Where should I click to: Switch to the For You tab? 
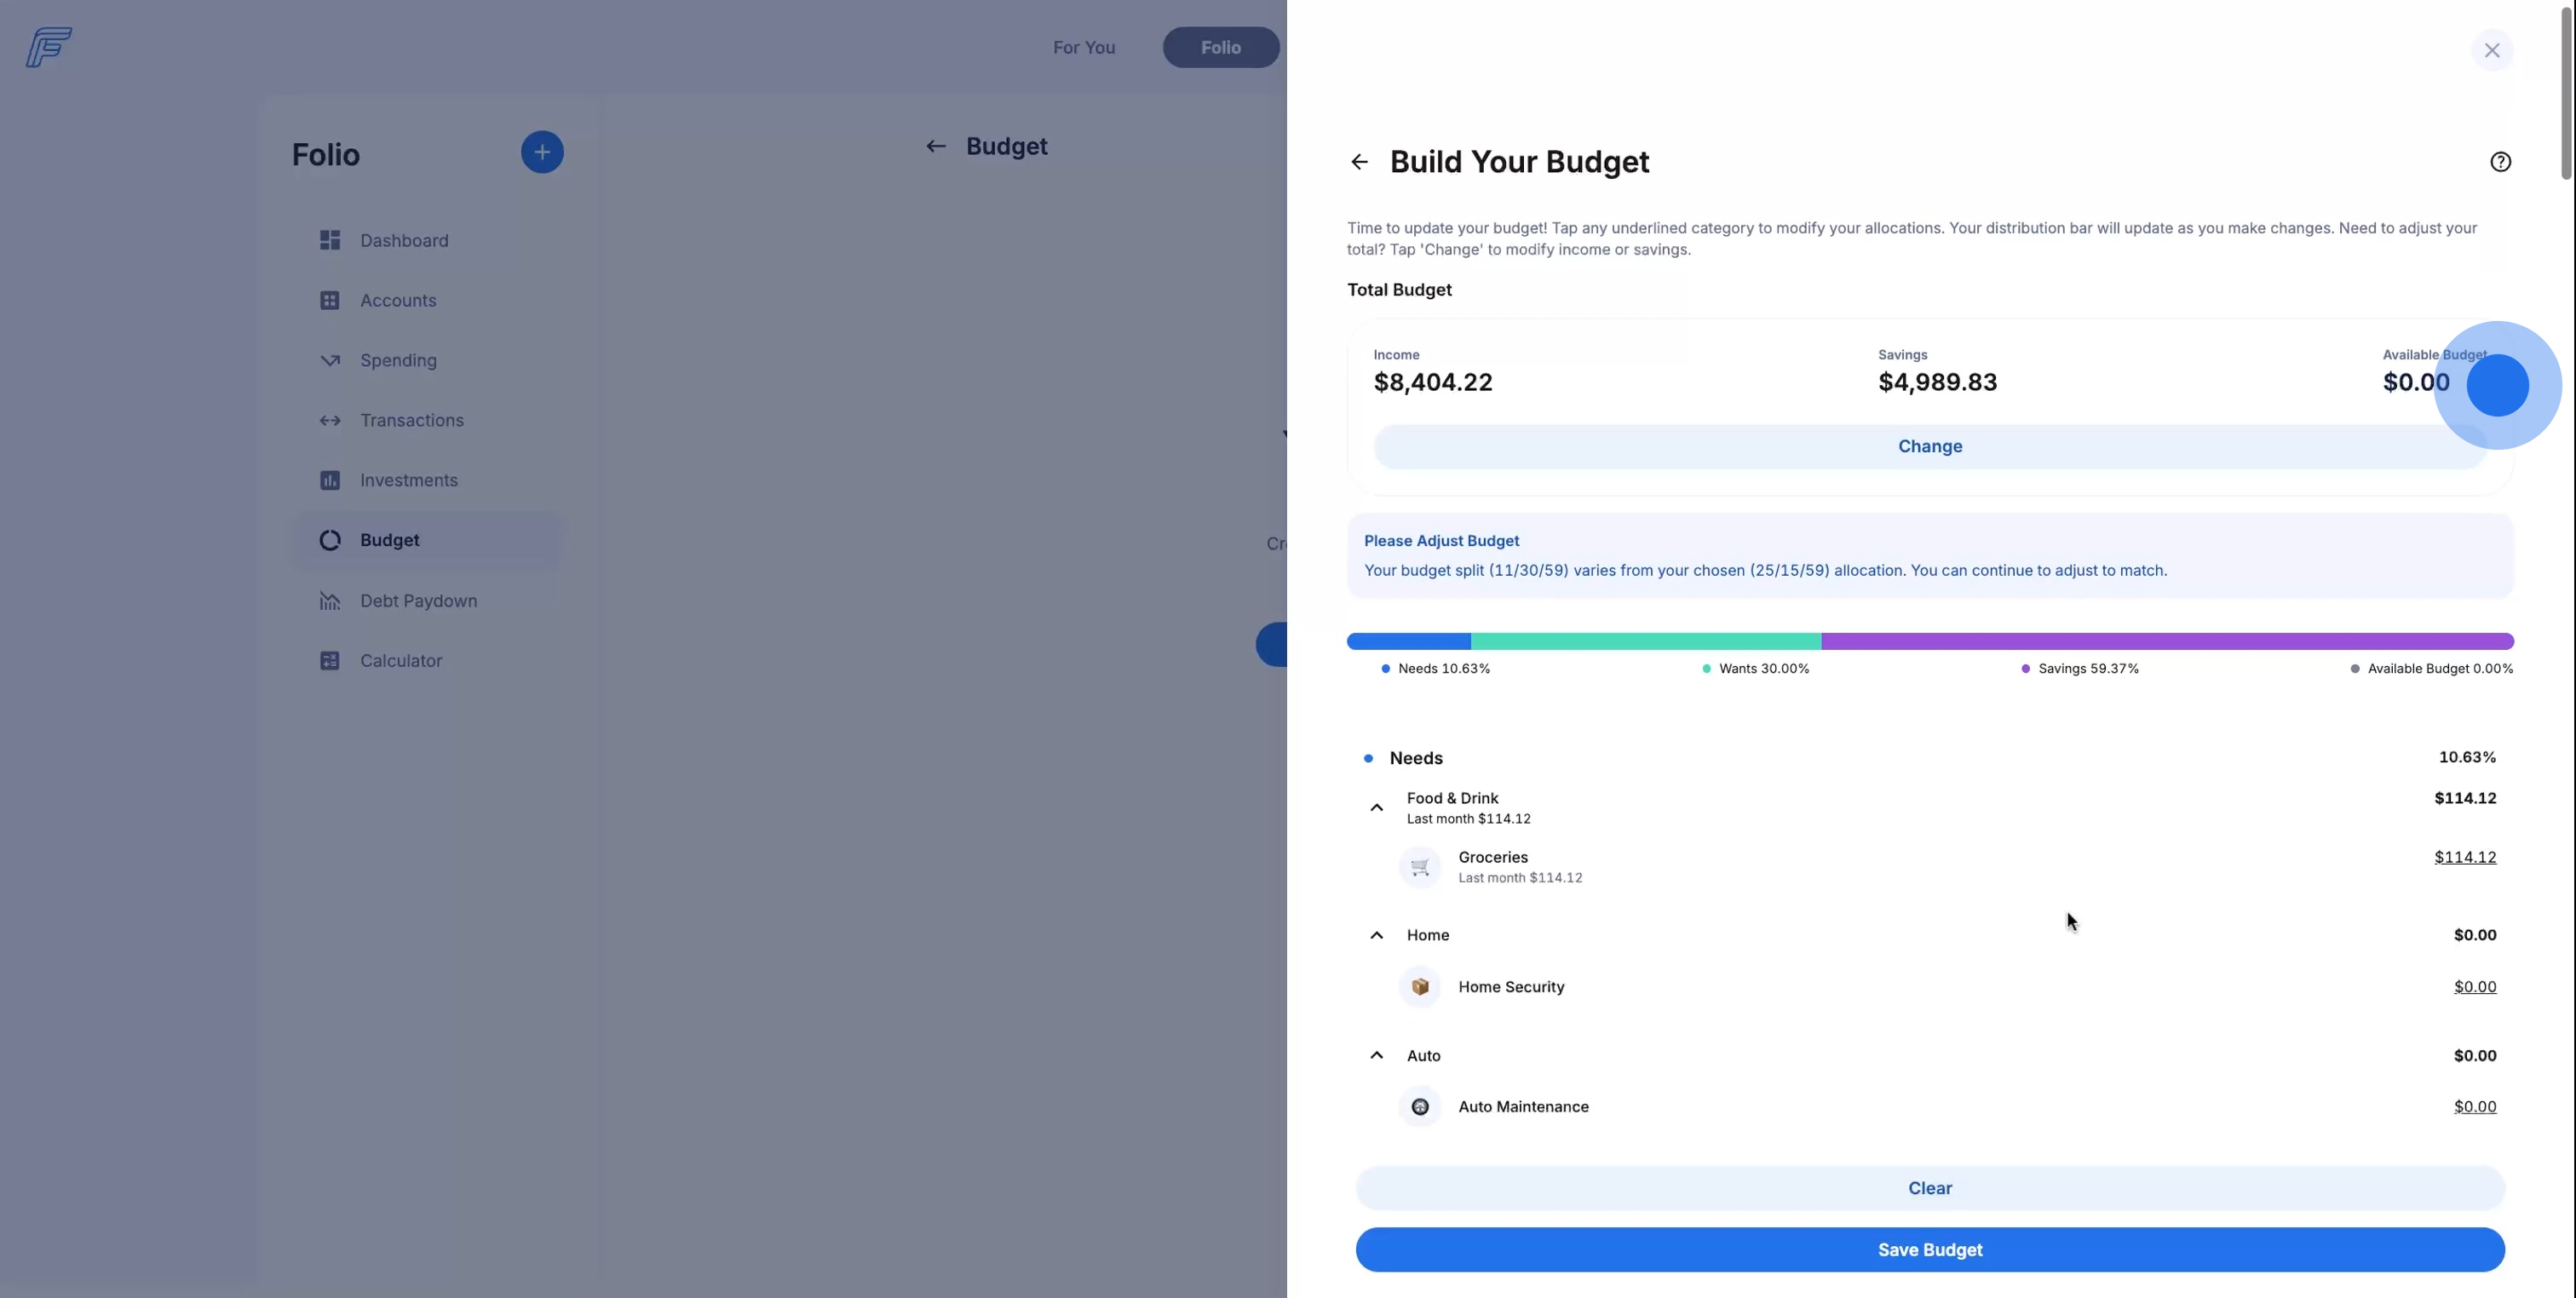pyautogui.click(x=1084, y=48)
